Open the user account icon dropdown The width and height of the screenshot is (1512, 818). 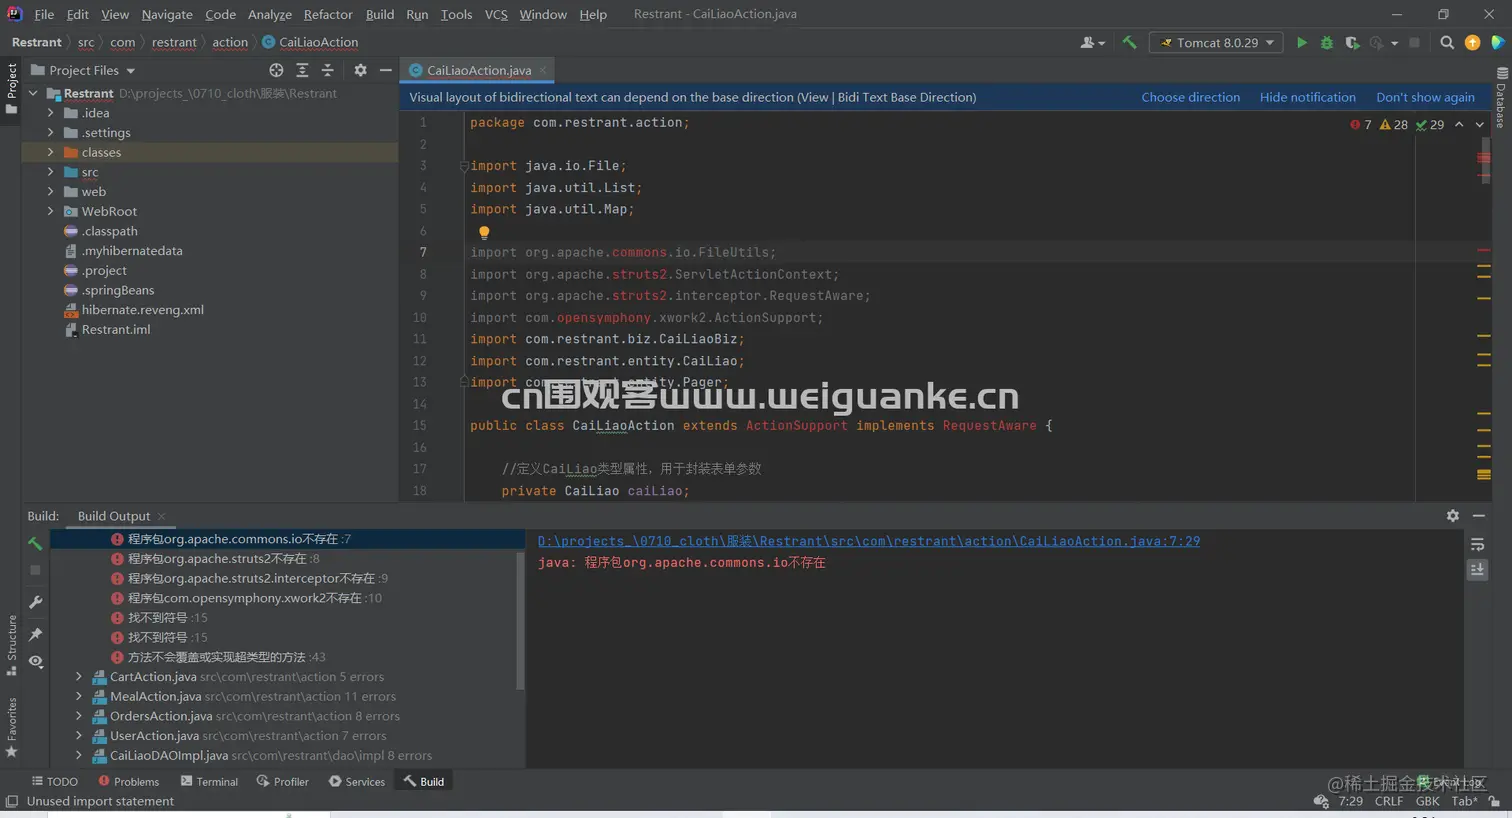1092,43
